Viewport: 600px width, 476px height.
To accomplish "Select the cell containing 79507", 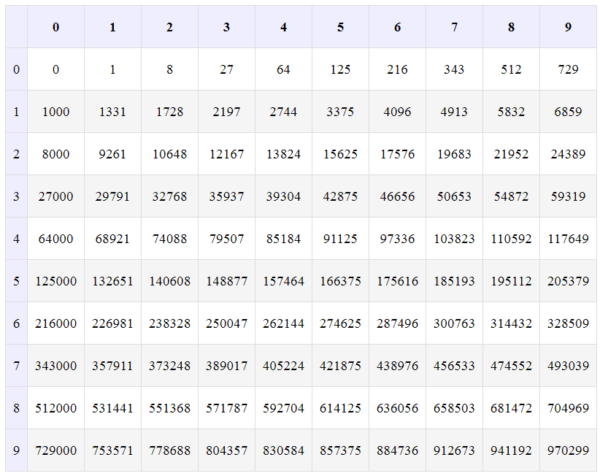I will tap(226, 239).
